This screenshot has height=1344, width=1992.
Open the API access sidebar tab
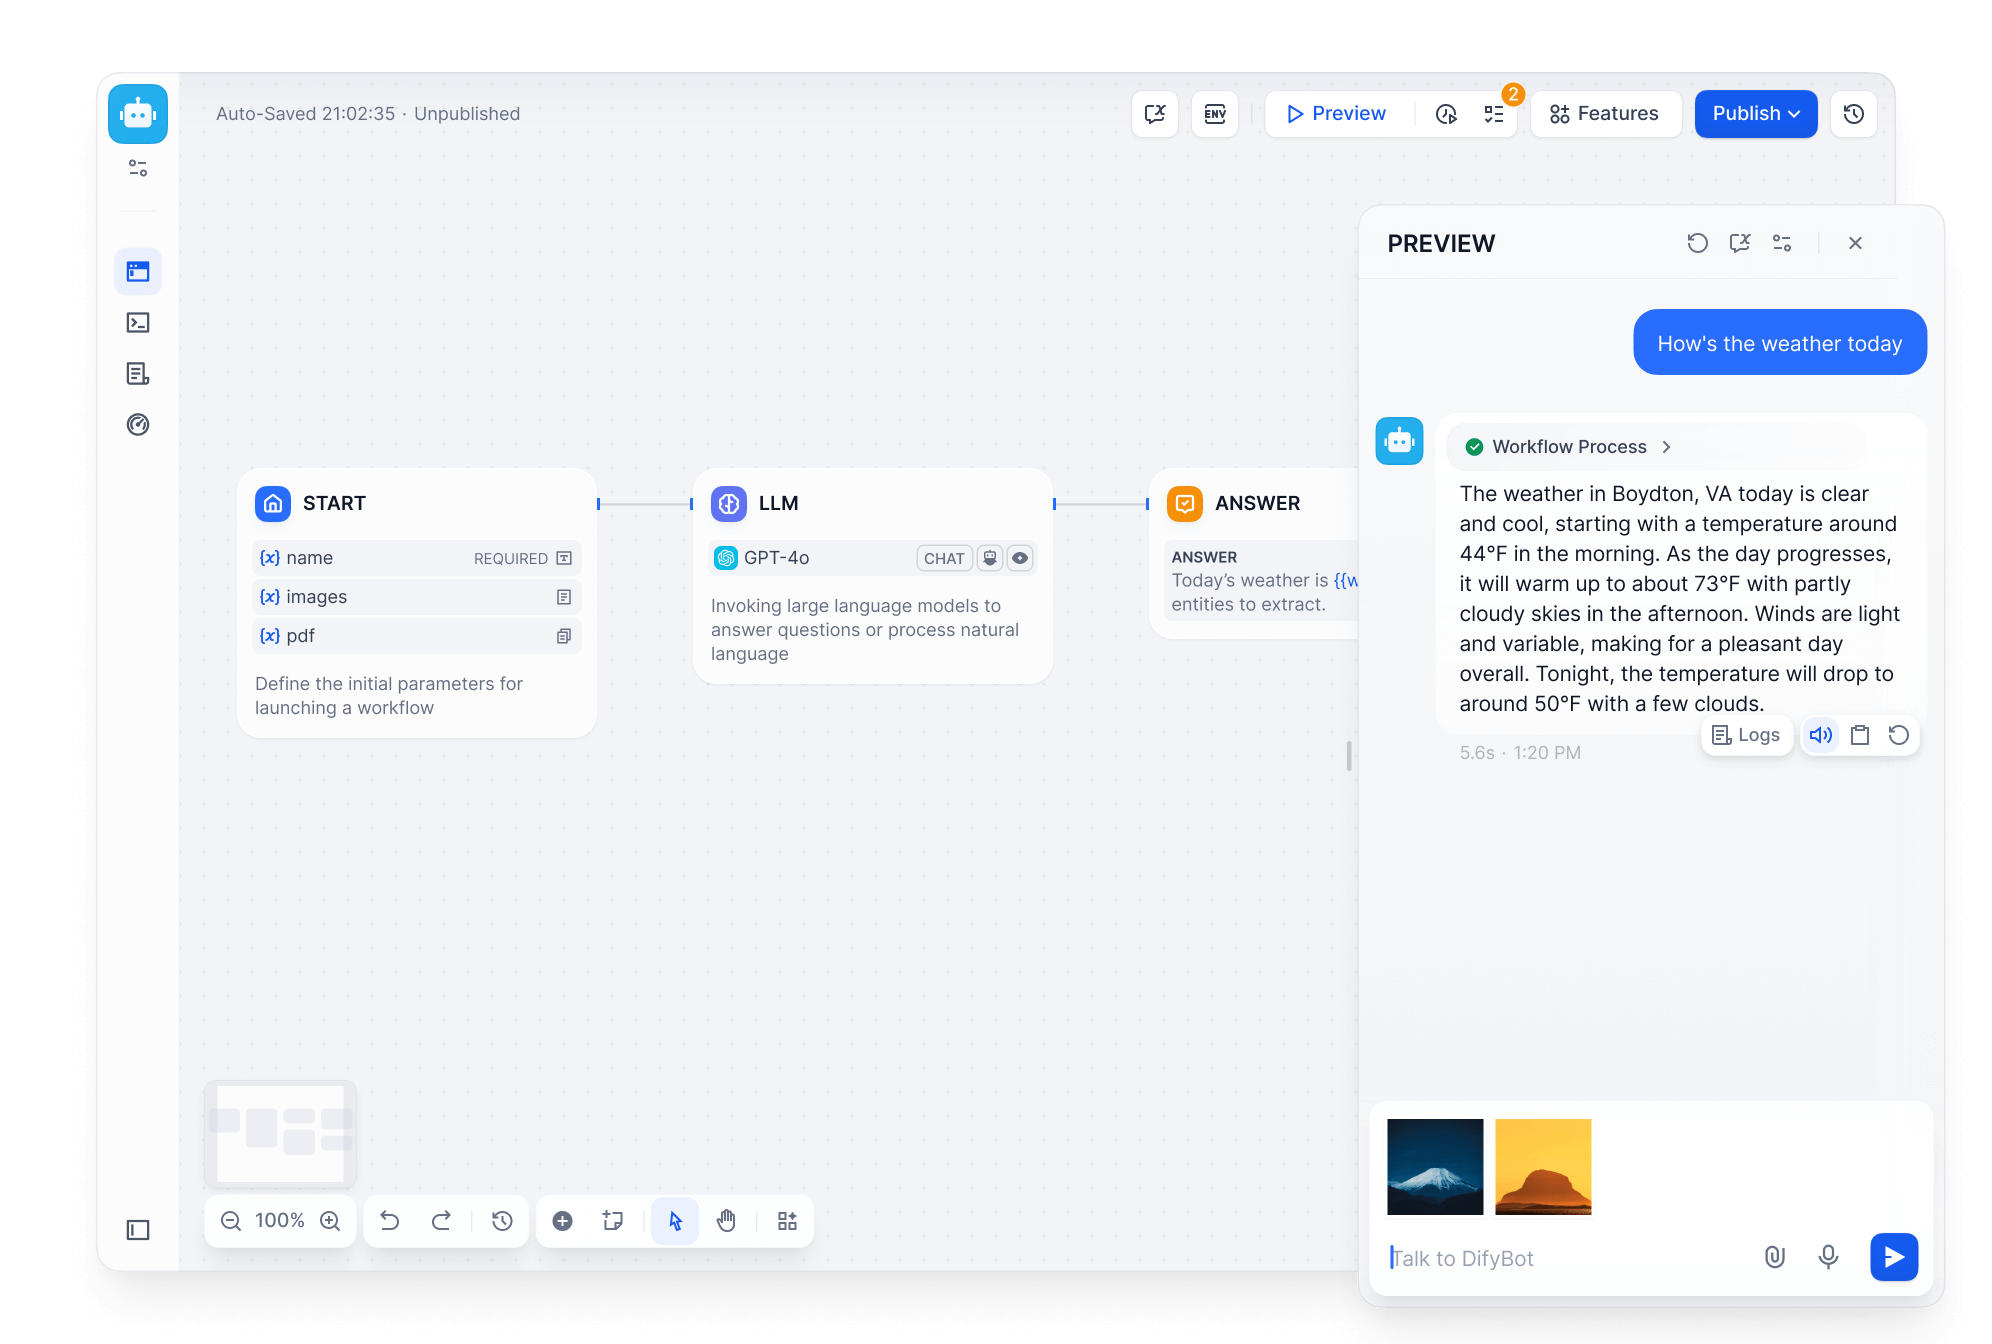click(138, 323)
